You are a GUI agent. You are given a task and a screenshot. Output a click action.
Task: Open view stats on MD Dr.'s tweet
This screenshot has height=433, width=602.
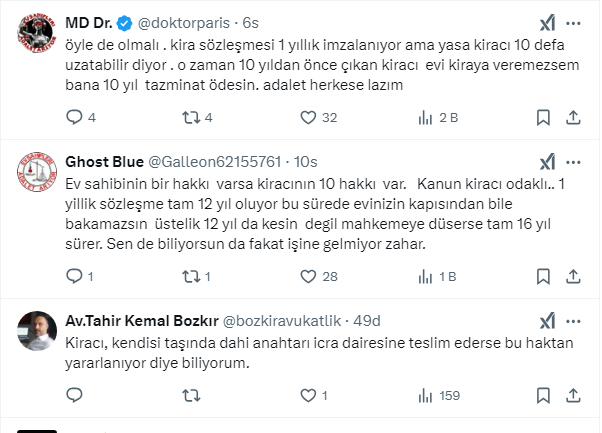coord(418,117)
